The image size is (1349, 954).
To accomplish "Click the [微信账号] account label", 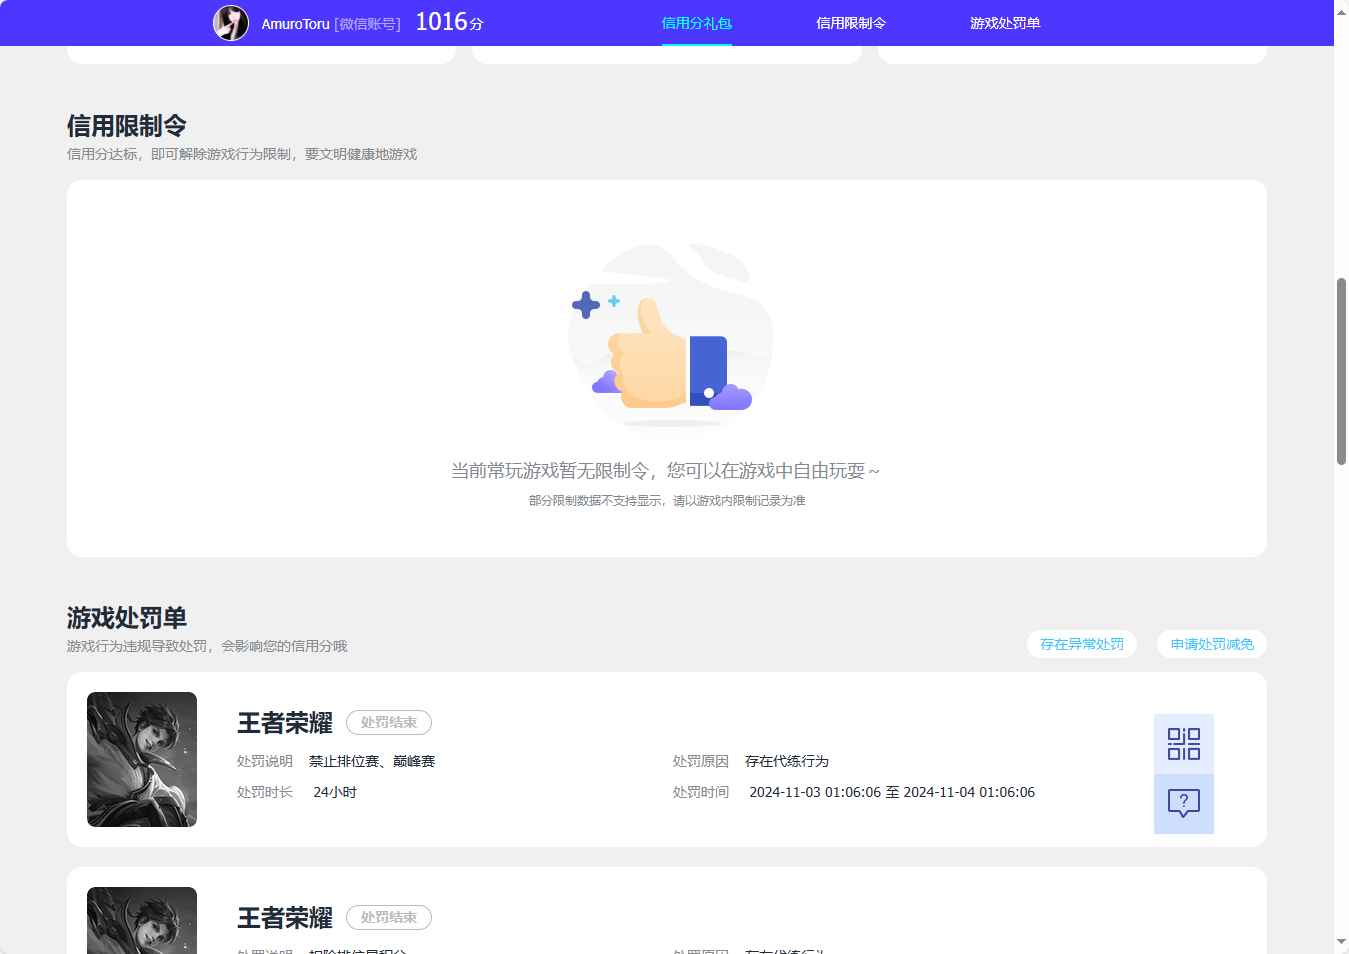I will coord(367,24).
